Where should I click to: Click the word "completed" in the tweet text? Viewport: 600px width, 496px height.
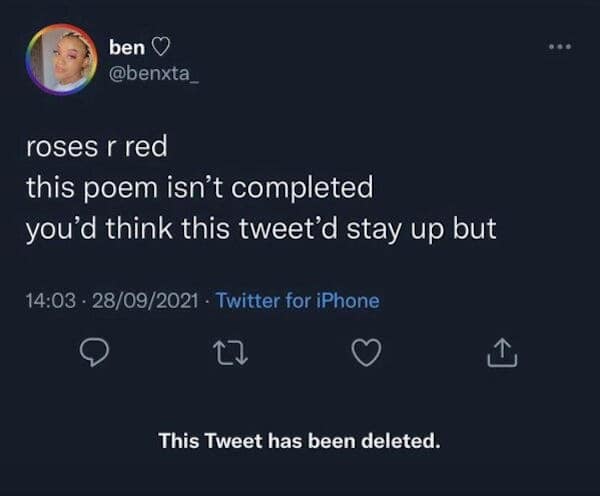309,187
